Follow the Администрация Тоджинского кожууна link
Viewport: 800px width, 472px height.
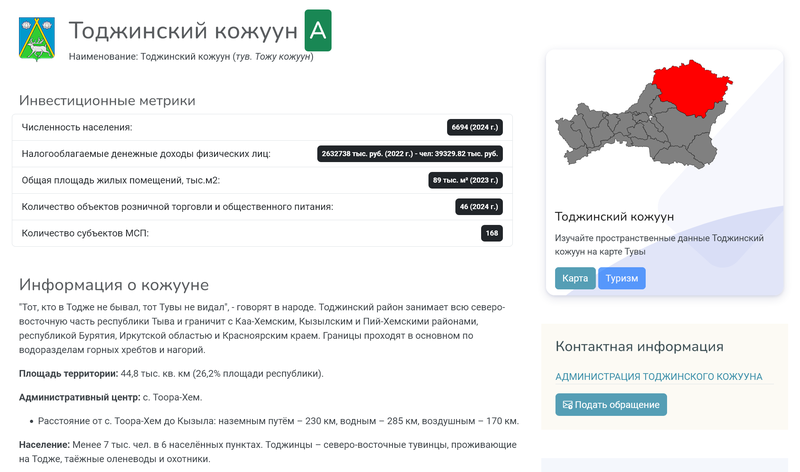click(658, 377)
